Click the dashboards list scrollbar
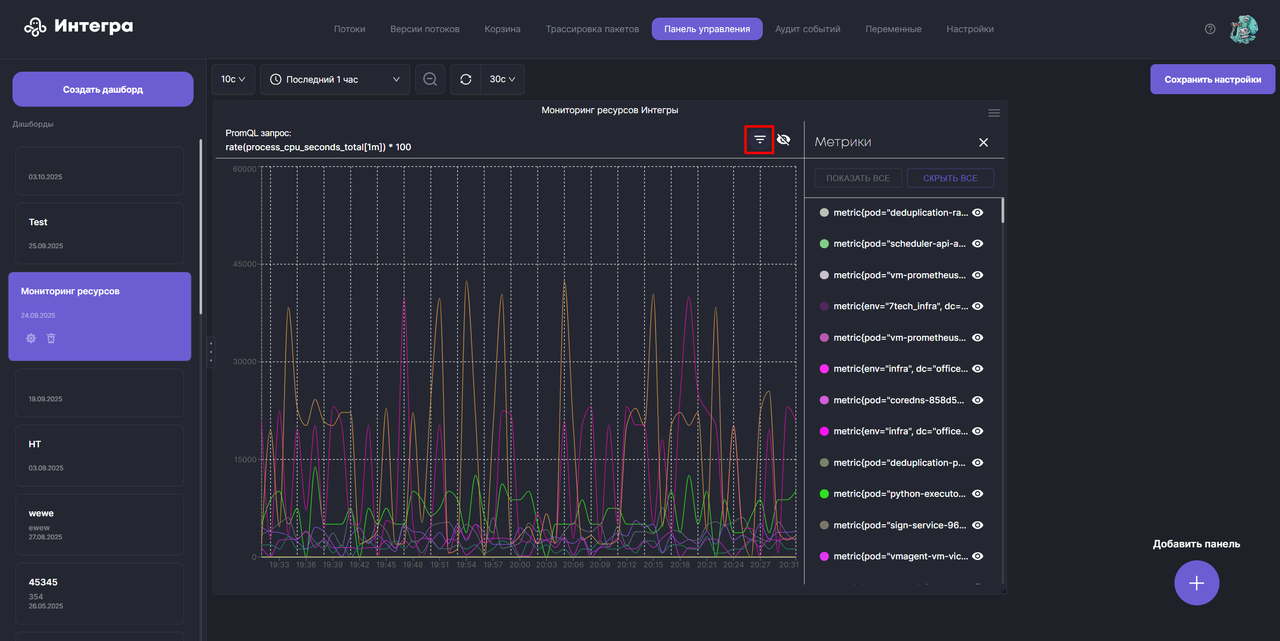The width and height of the screenshot is (1280, 641). (201, 225)
